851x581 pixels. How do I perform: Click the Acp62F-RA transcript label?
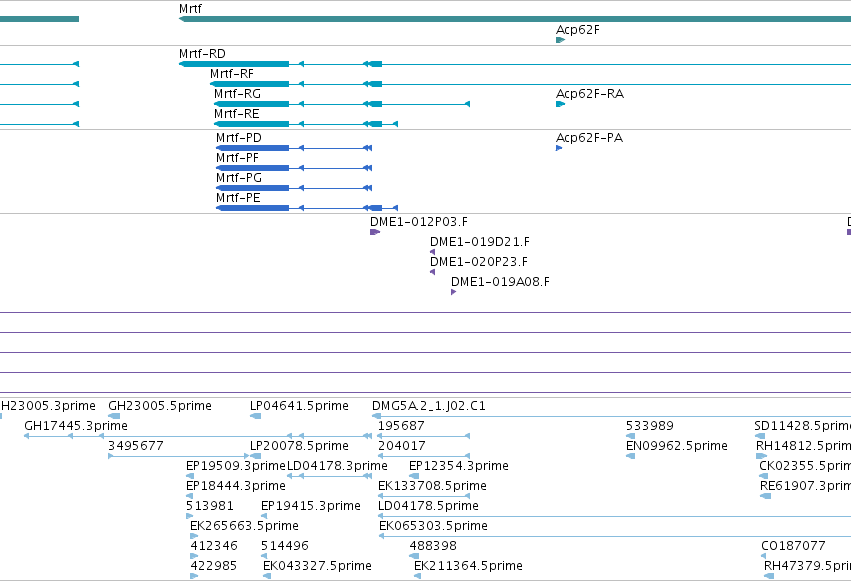590,94
